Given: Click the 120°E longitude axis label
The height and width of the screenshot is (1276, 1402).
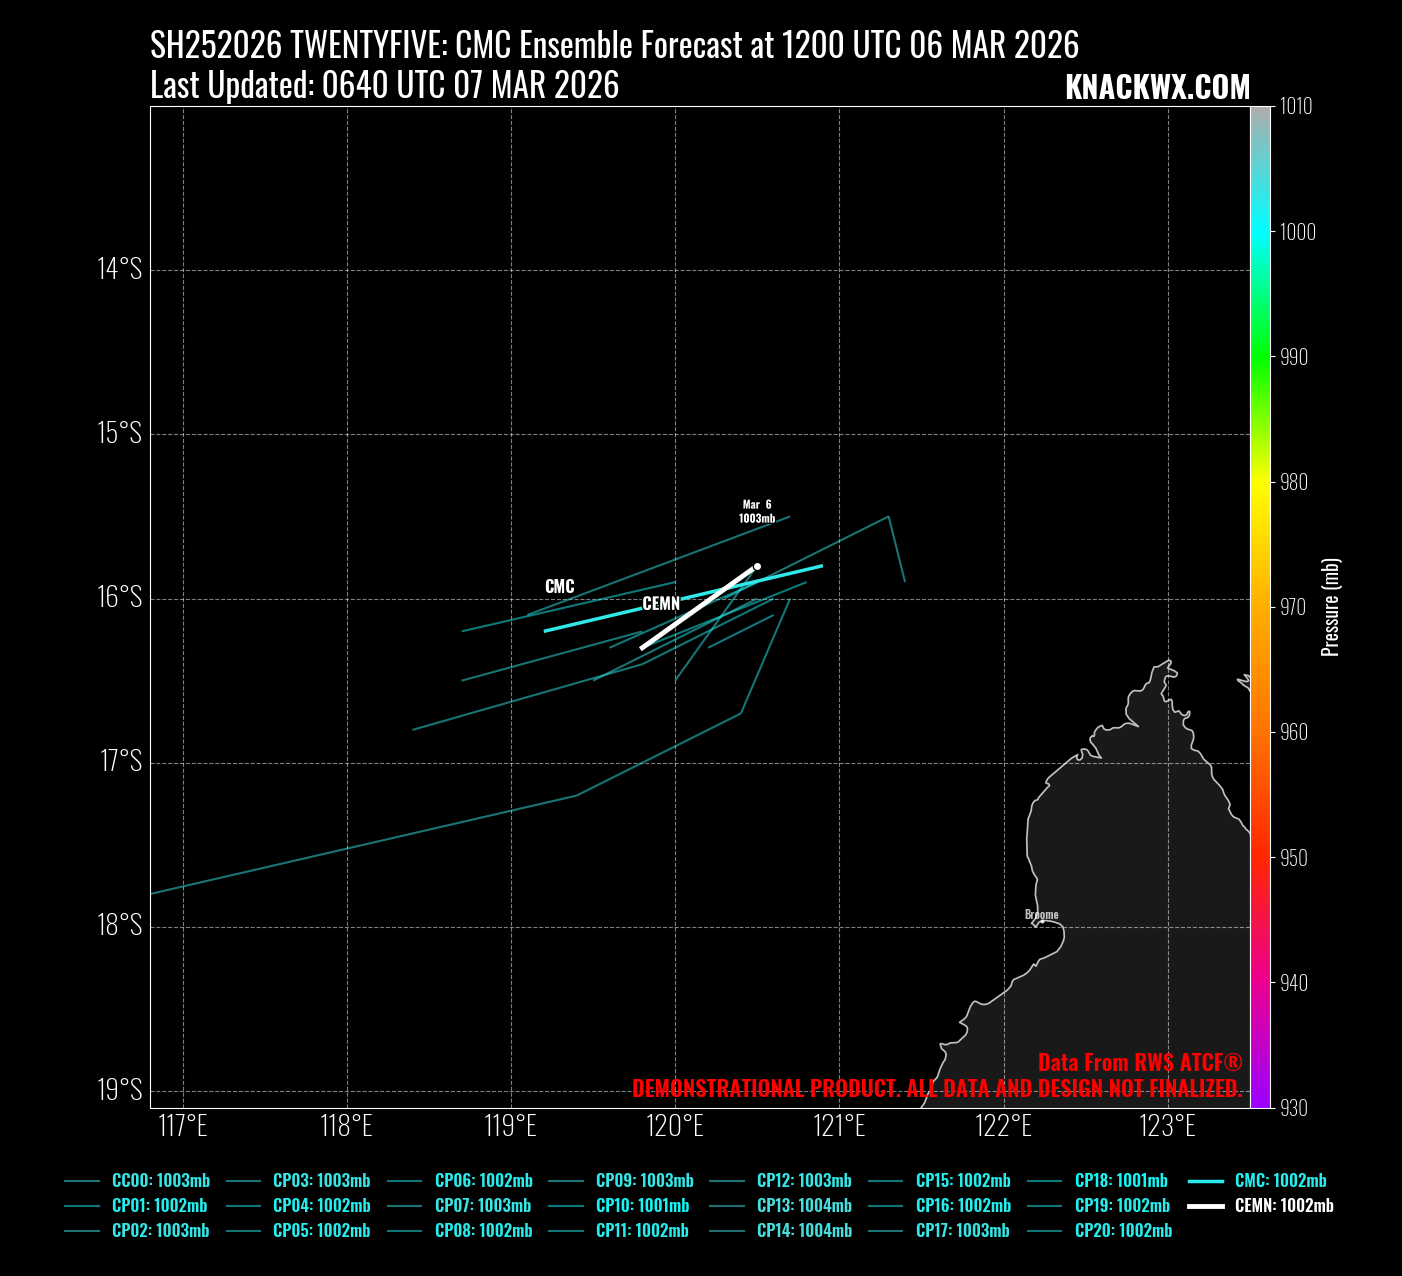Looking at the screenshot, I should (675, 1127).
